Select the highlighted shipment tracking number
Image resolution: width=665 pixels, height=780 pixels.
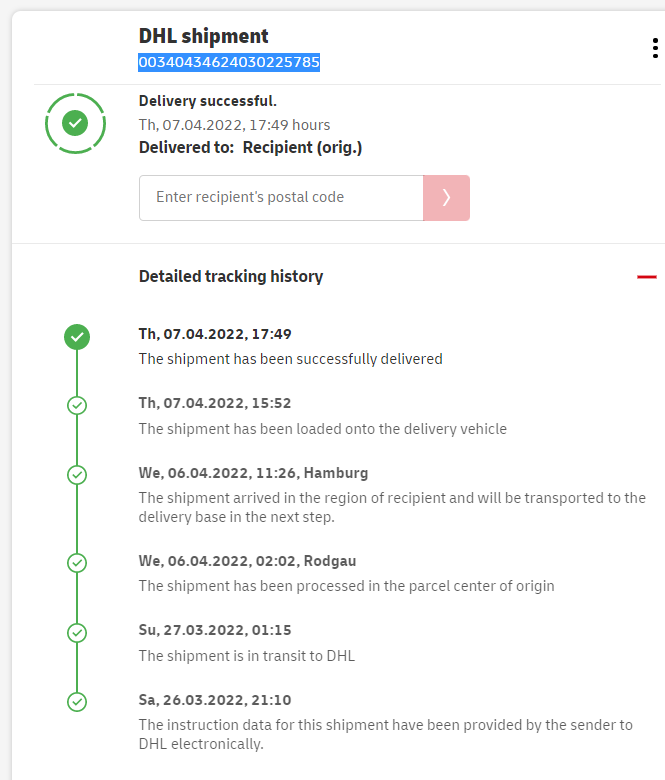point(229,62)
